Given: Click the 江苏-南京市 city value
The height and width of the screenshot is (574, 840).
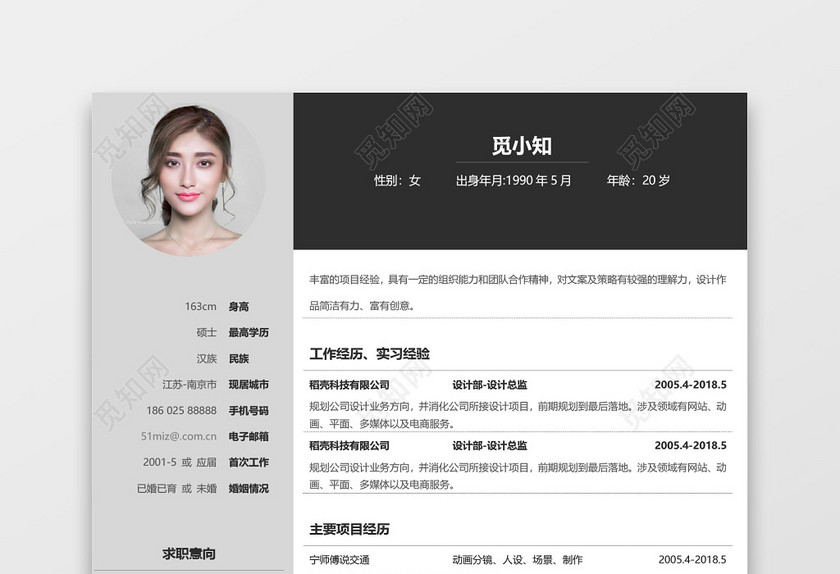Looking at the screenshot, I should pos(190,384).
